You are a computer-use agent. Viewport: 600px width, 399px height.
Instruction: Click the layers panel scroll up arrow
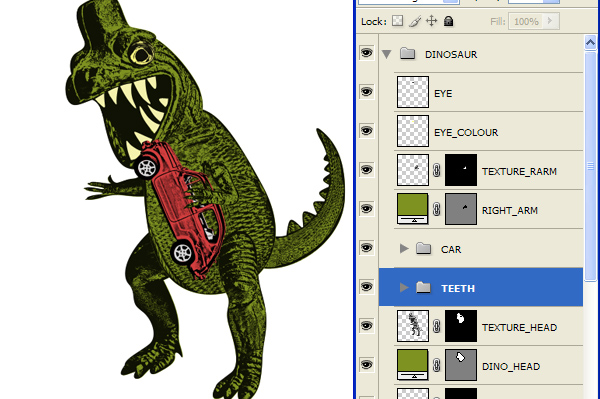click(590, 42)
